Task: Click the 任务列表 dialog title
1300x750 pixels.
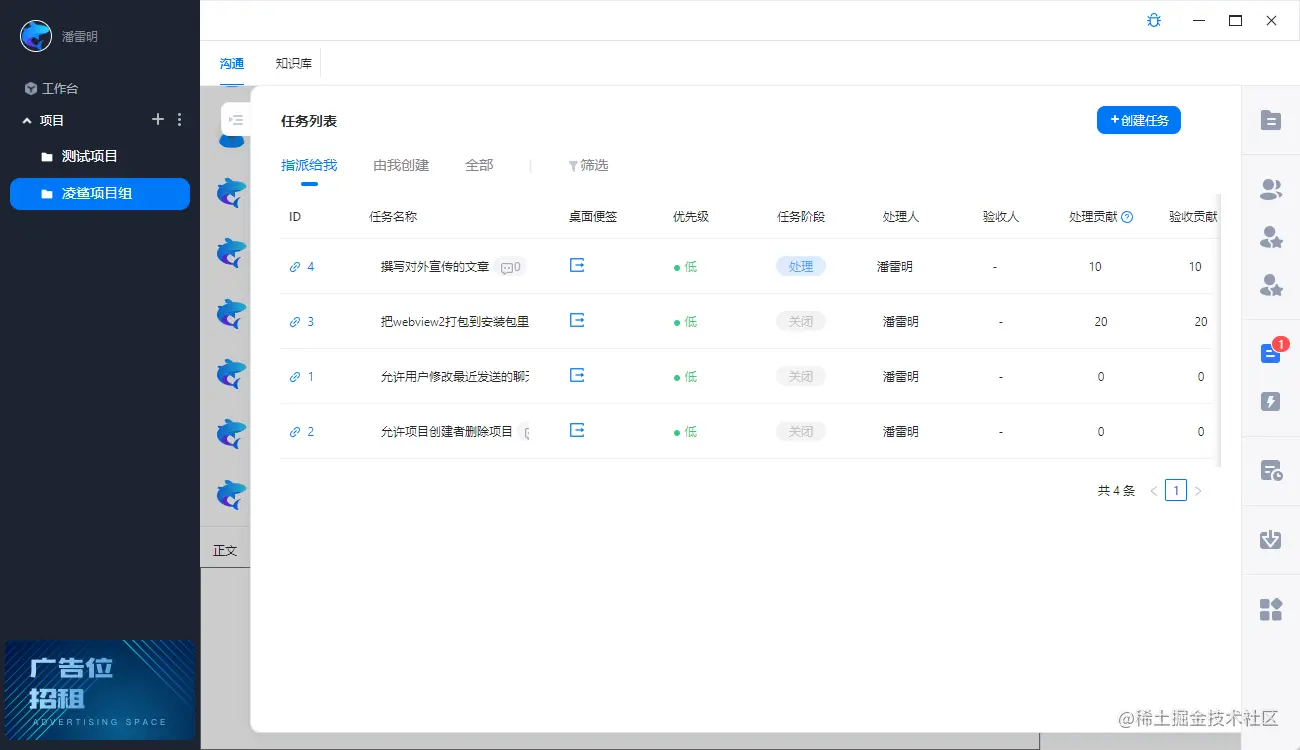Action: 309,121
